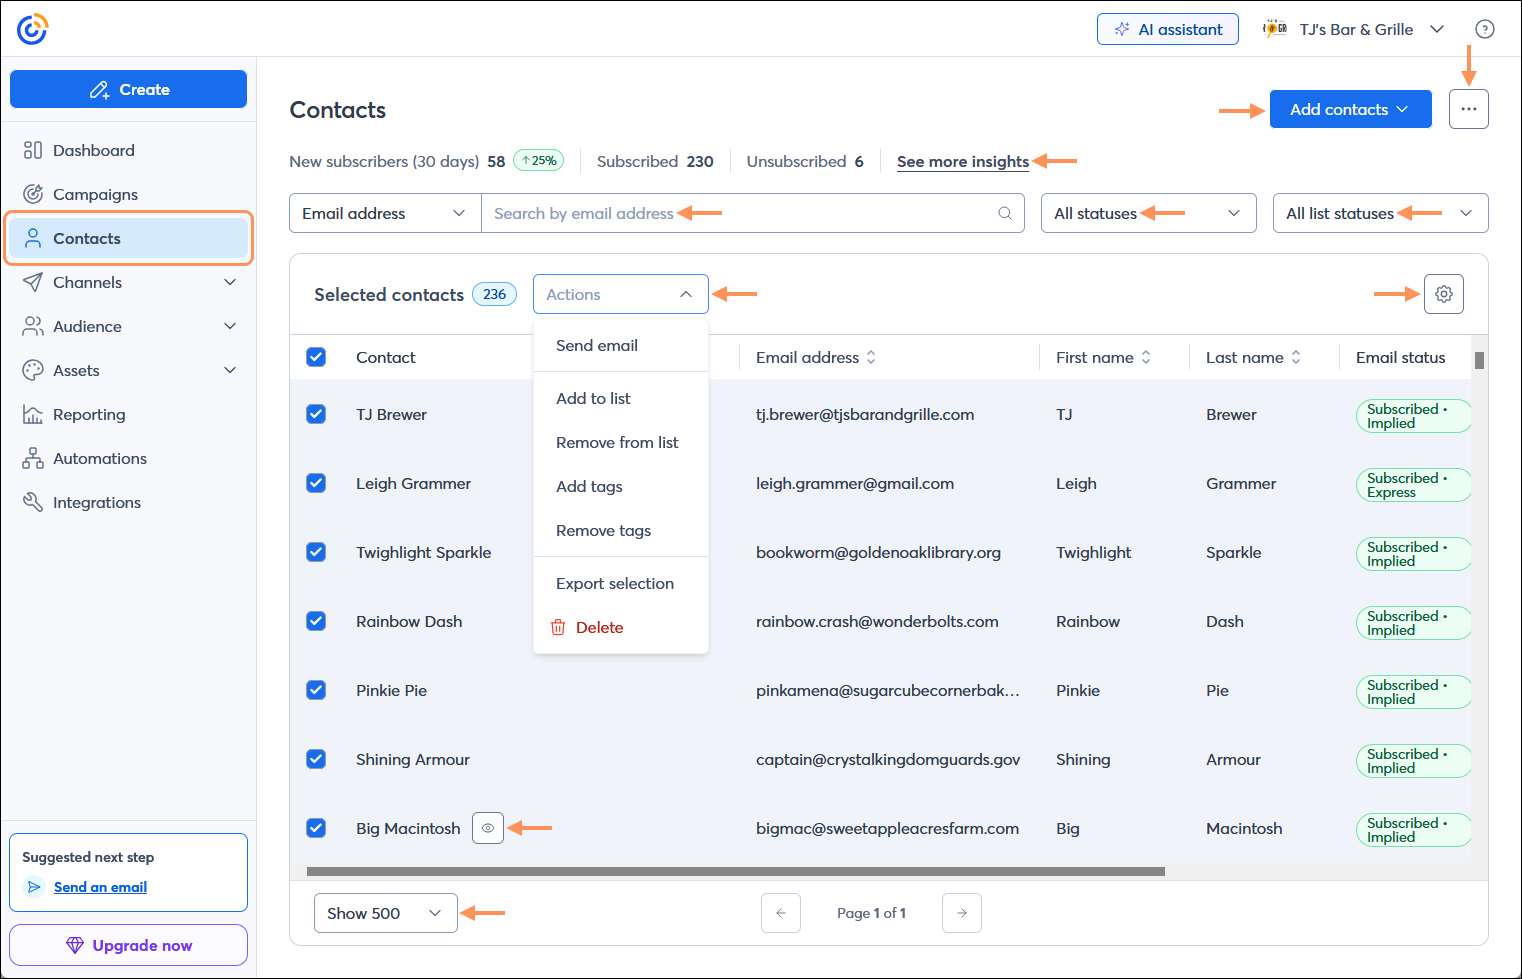Open the Reporting section

coord(89,414)
